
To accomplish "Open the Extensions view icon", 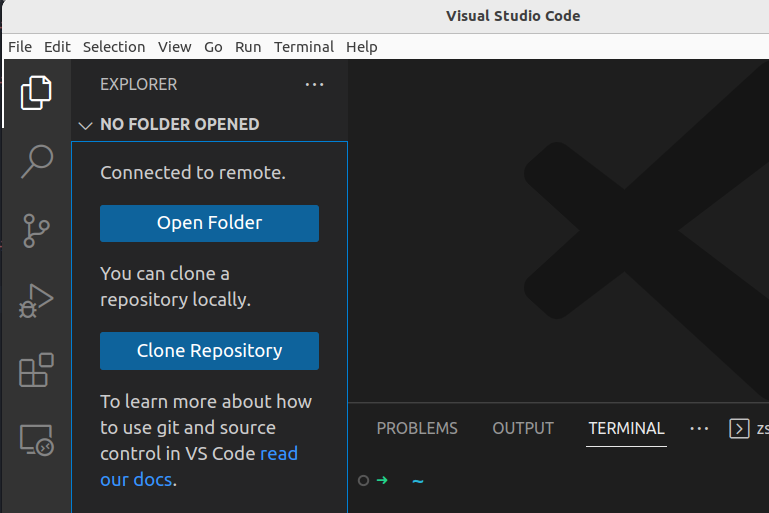I will pos(36,370).
